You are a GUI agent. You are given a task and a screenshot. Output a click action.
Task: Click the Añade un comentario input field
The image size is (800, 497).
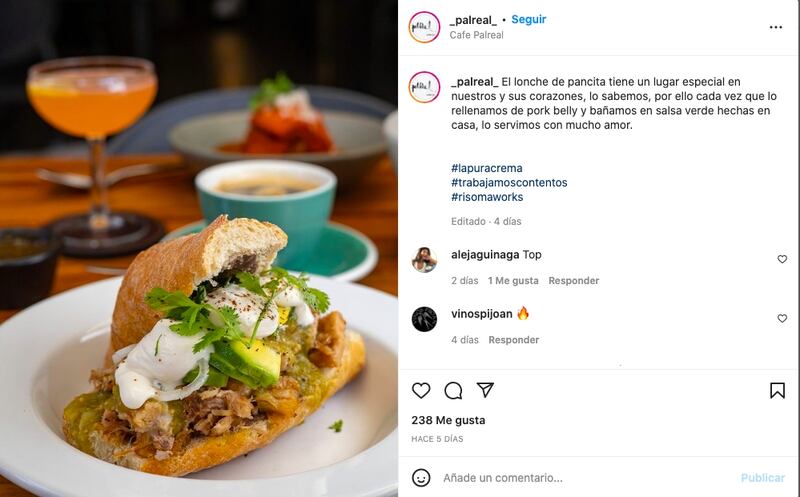click(587, 478)
